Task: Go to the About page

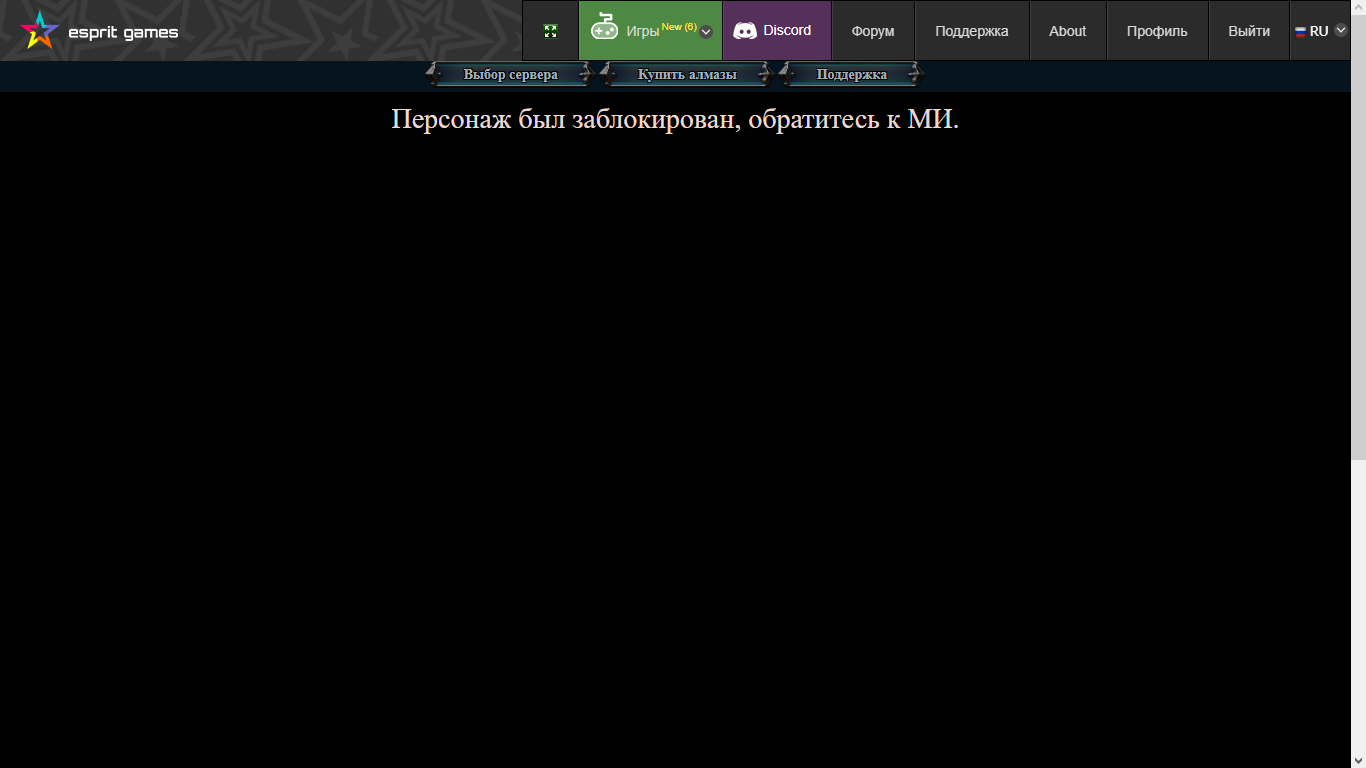Action: 1067,31
